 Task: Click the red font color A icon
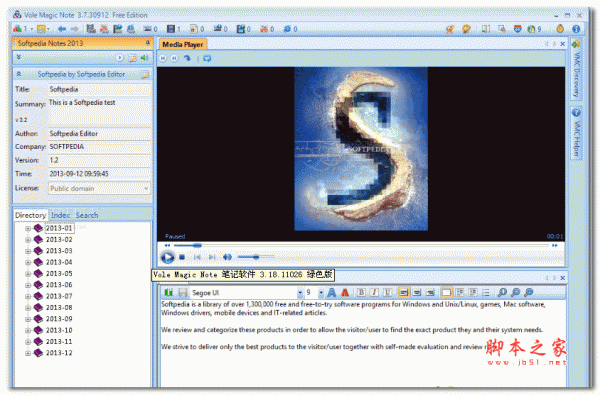pyautogui.click(x=345, y=293)
